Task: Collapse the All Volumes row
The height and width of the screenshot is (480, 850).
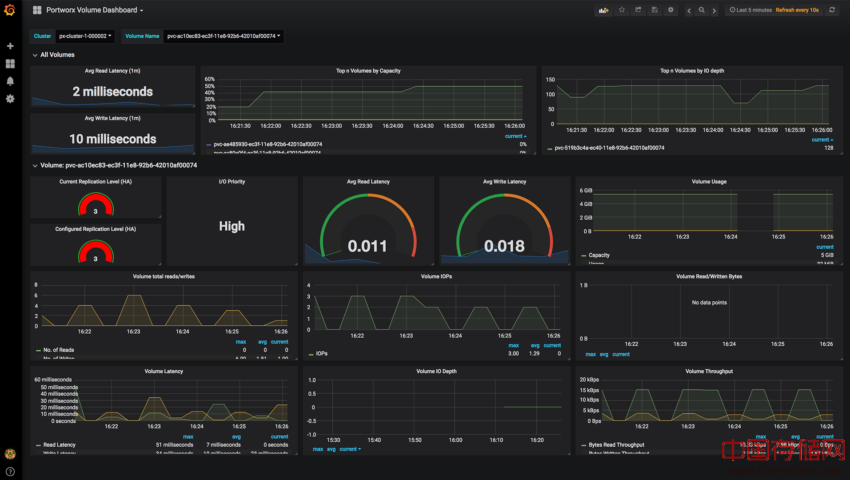Action: coord(56,55)
